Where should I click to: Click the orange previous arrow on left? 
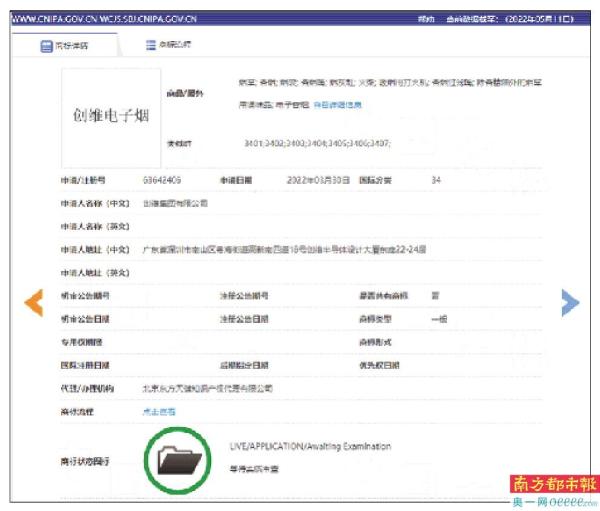[x=33, y=302]
